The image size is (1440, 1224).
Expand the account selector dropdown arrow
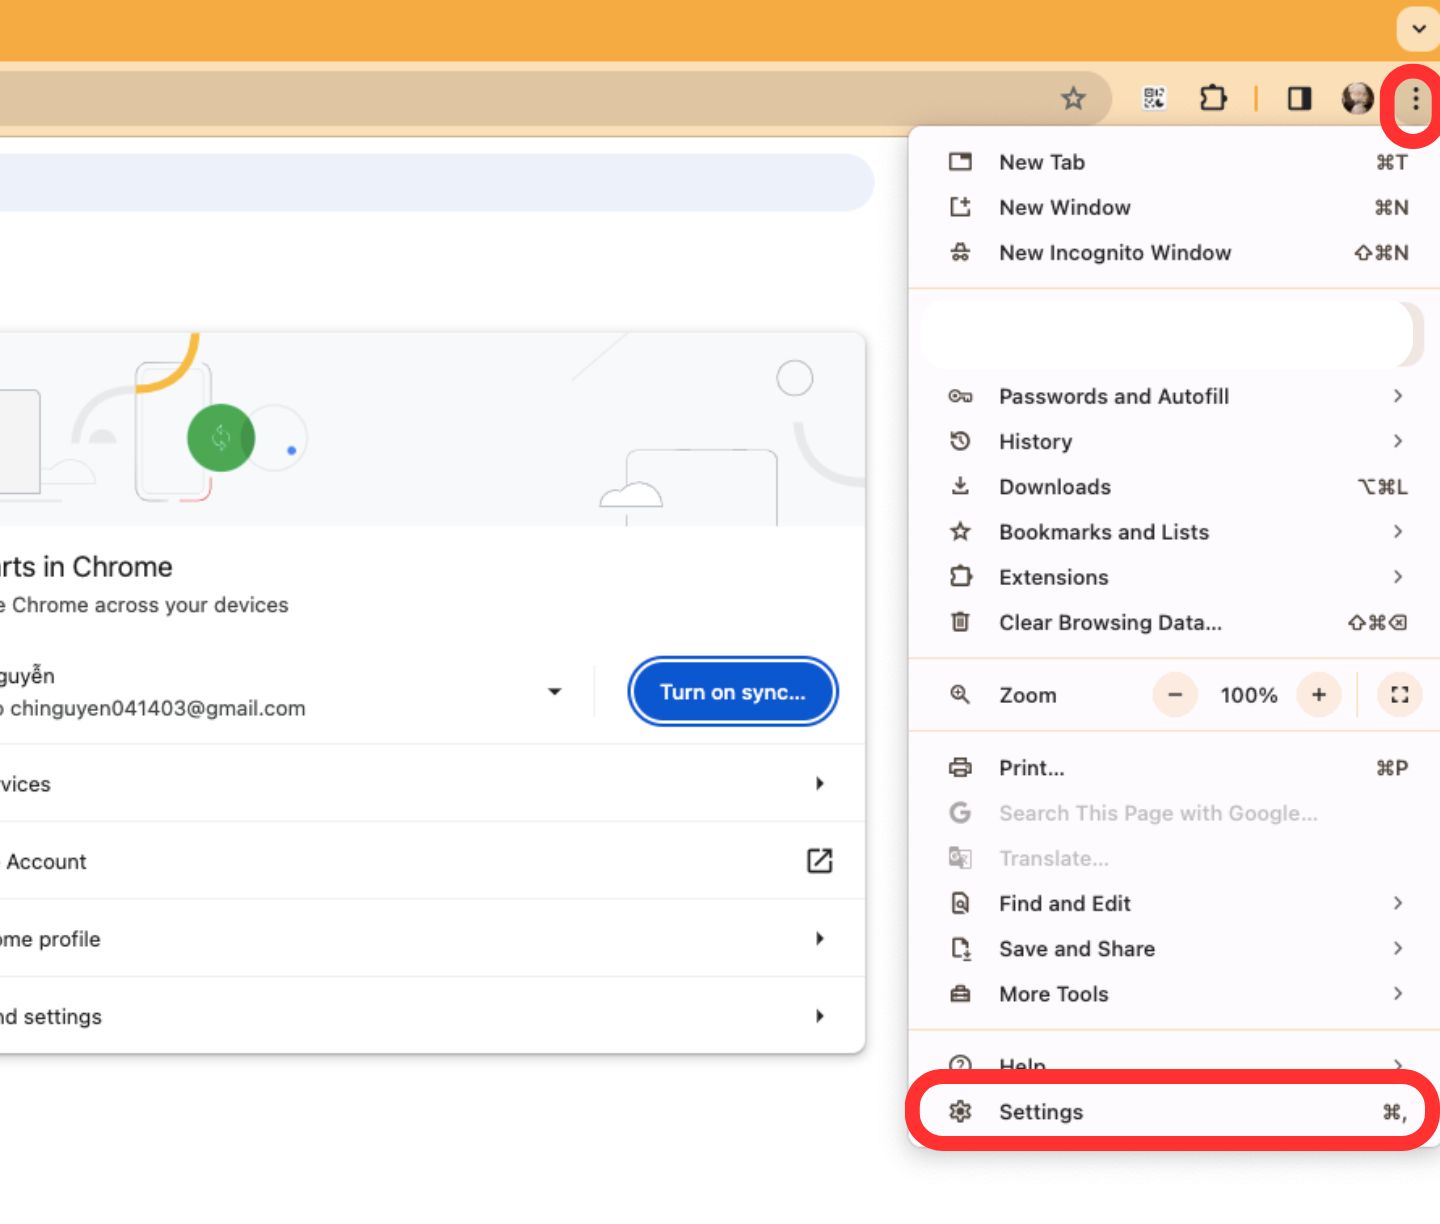[x=555, y=692]
